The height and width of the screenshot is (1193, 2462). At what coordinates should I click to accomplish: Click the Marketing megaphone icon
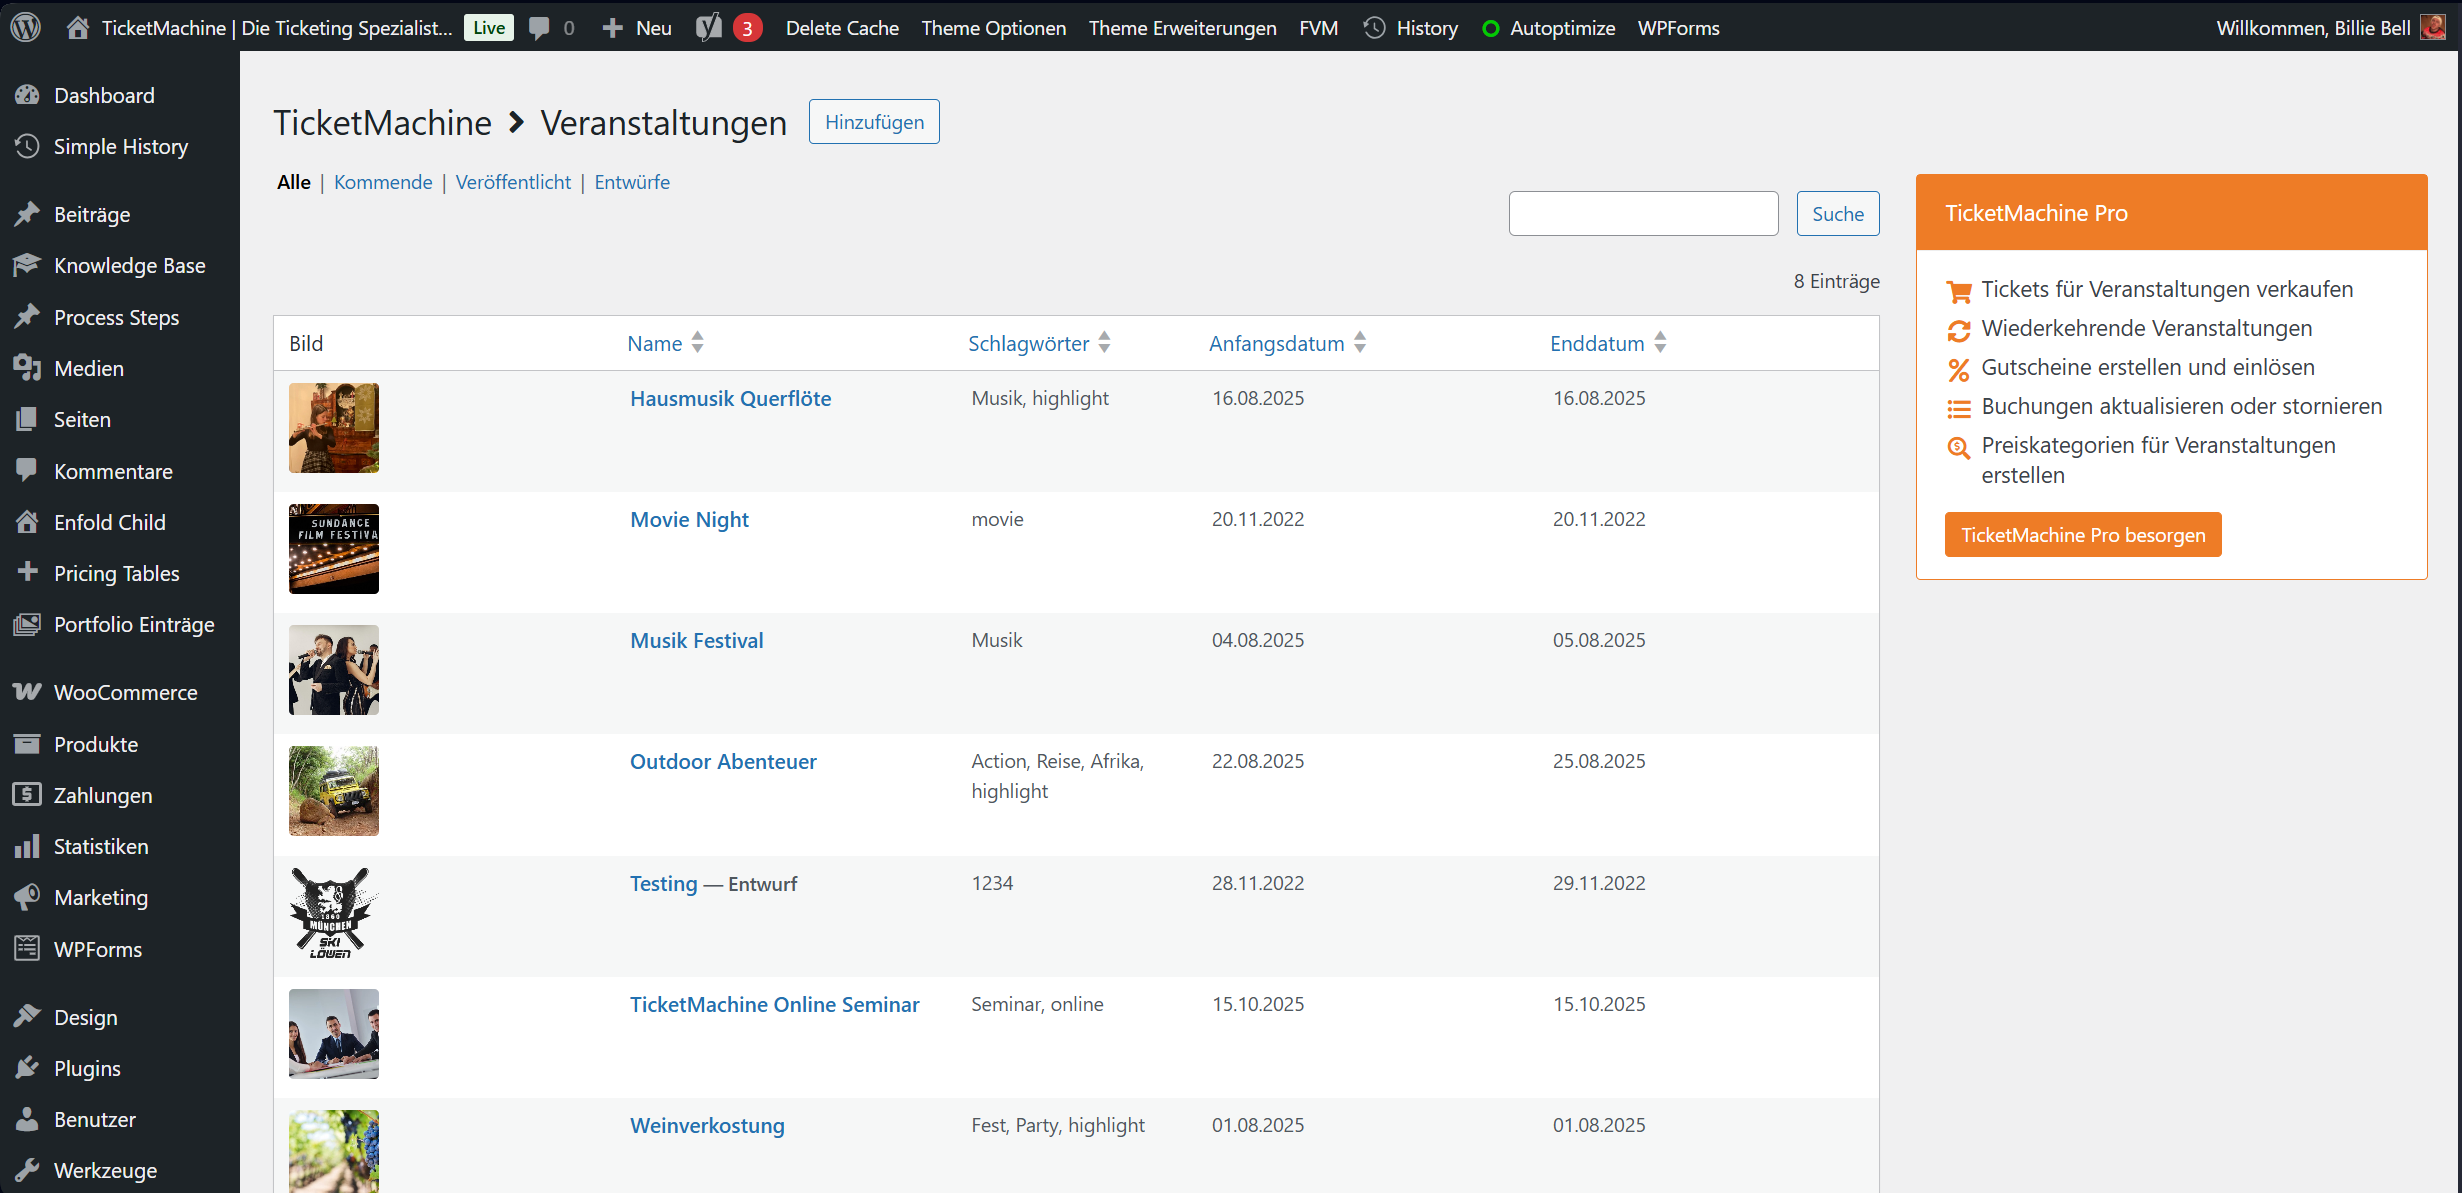click(27, 897)
